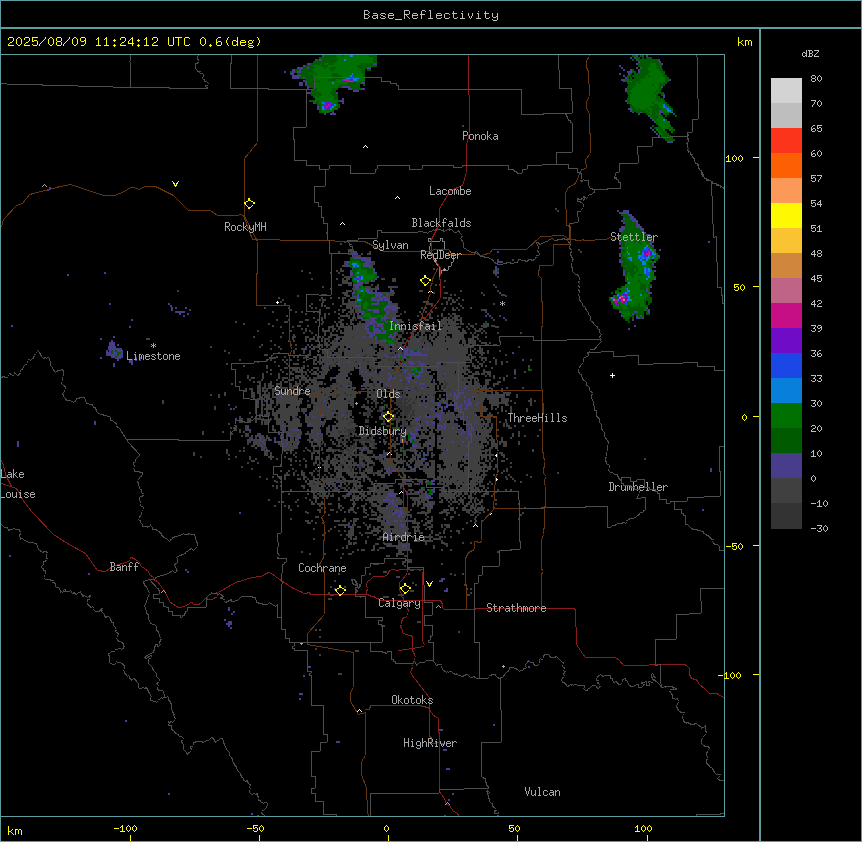The height and width of the screenshot is (842, 862).
Task: Click the Strathmore town label
Action: click(516, 608)
